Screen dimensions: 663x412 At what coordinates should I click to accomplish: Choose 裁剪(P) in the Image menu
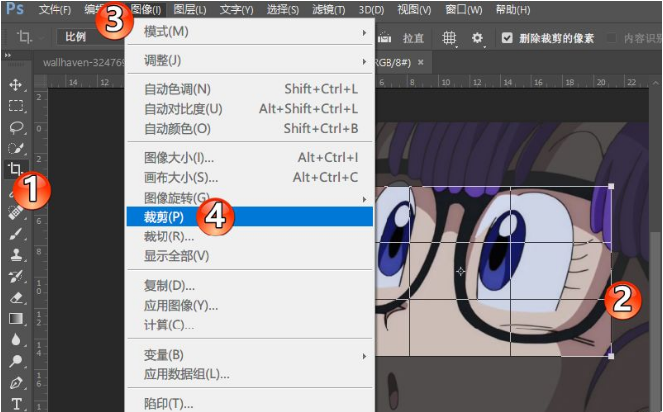pos(250,217)
